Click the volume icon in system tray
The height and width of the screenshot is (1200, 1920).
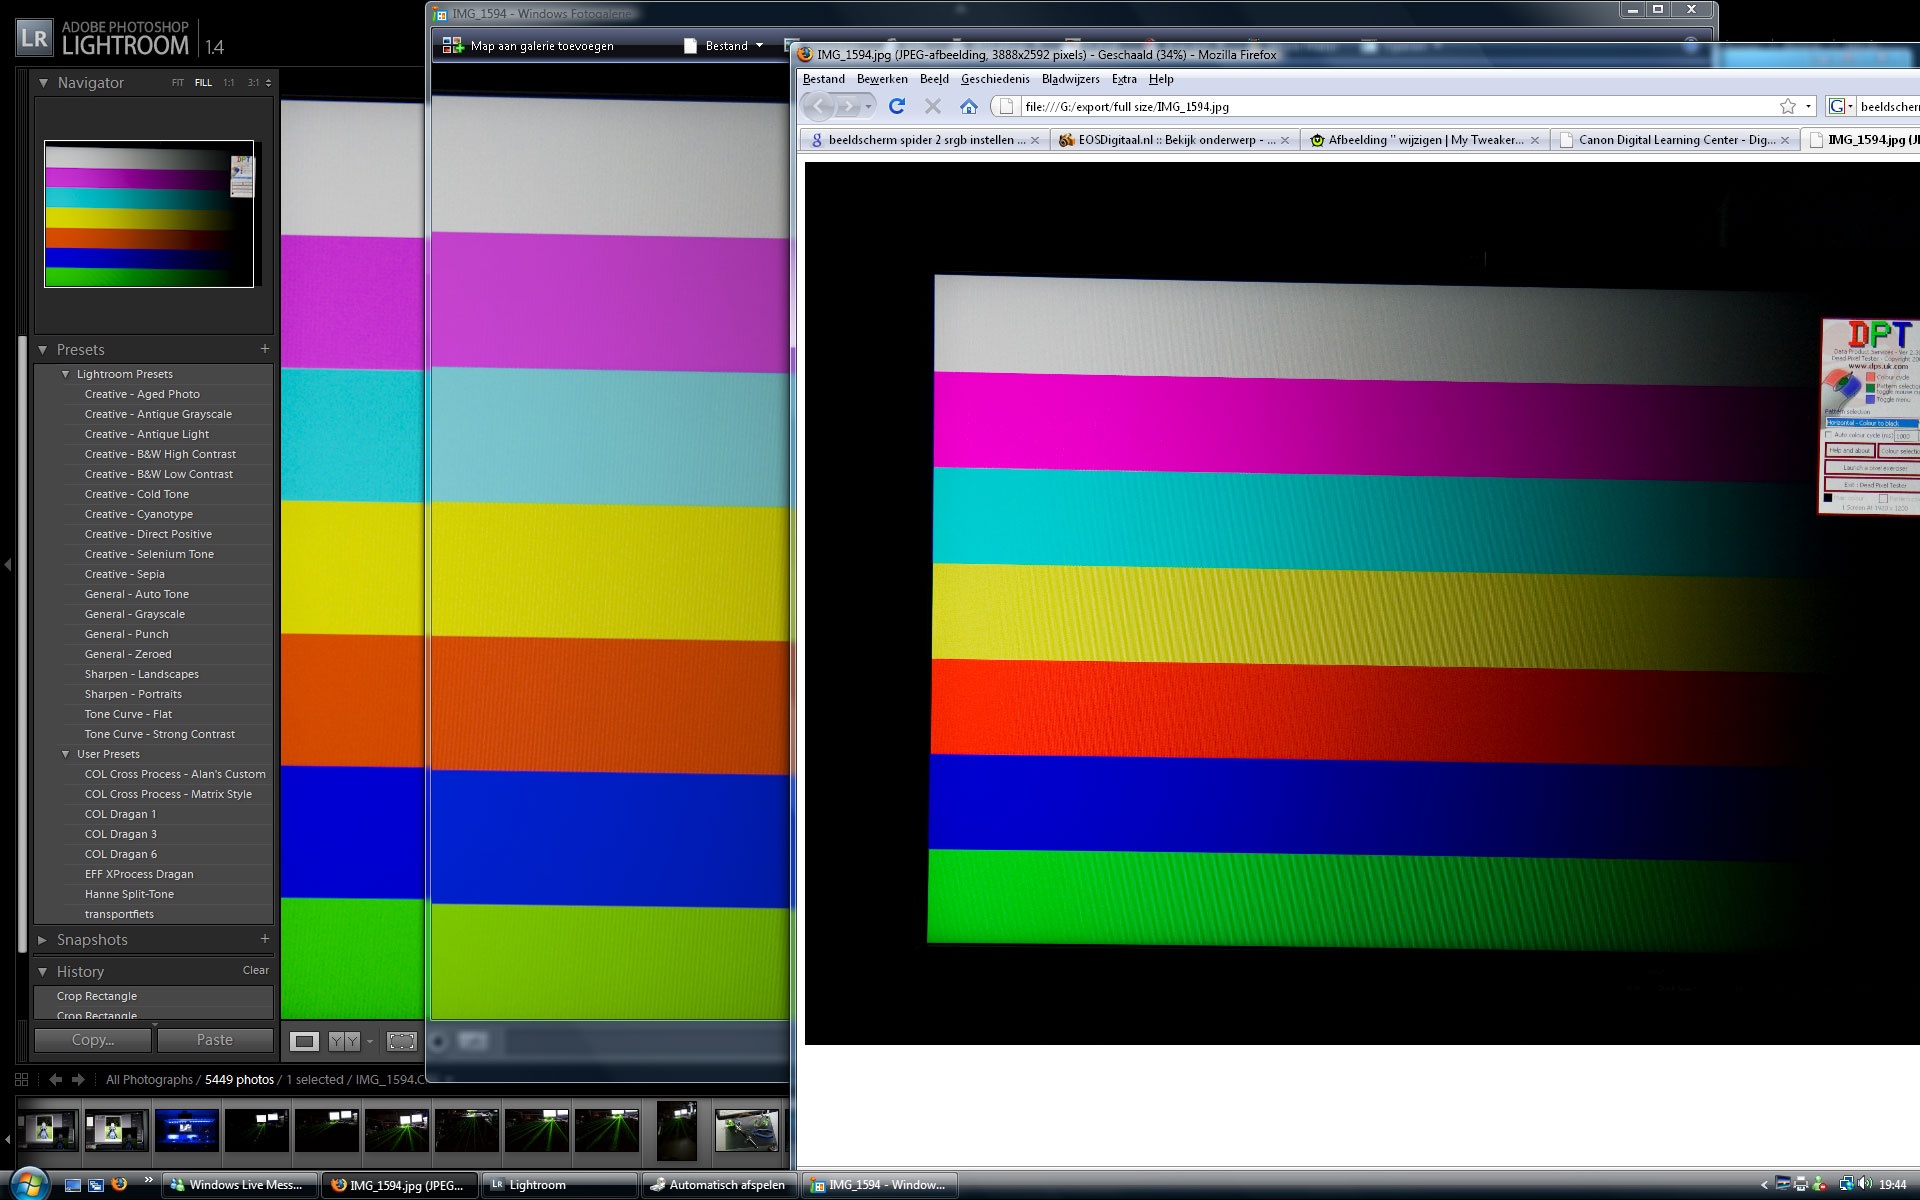(x=1865, y=1185)
